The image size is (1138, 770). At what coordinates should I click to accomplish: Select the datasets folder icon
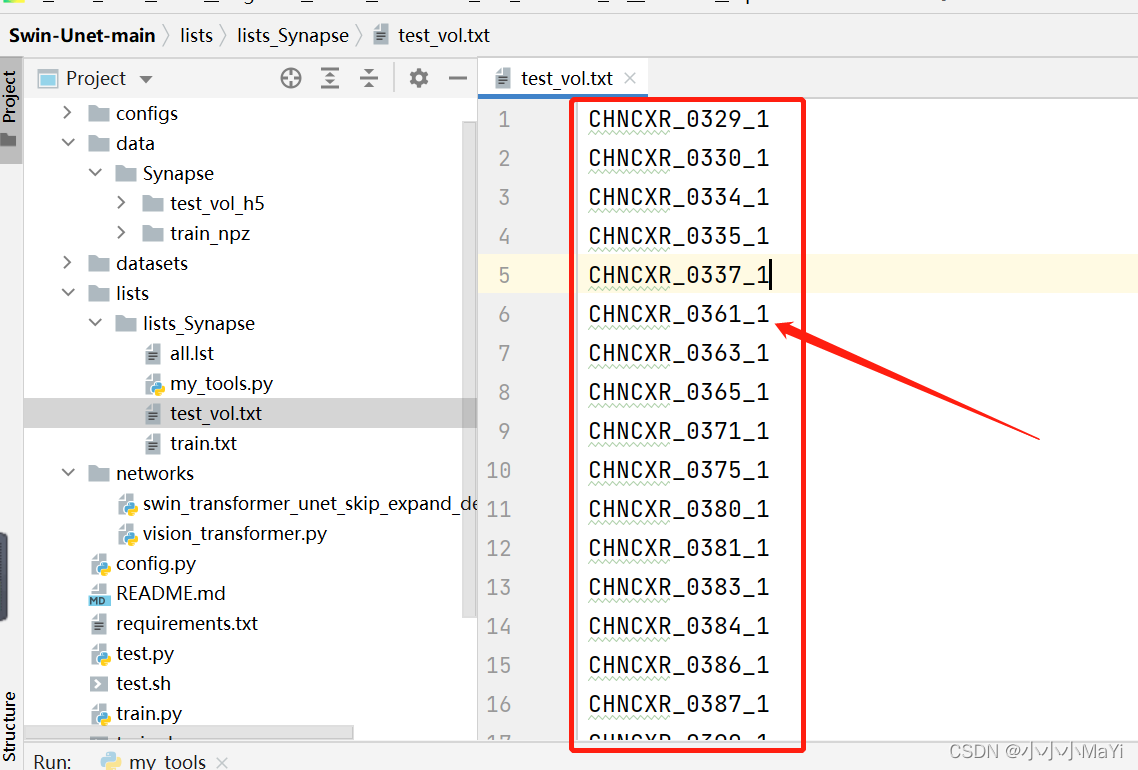[99, 263]
